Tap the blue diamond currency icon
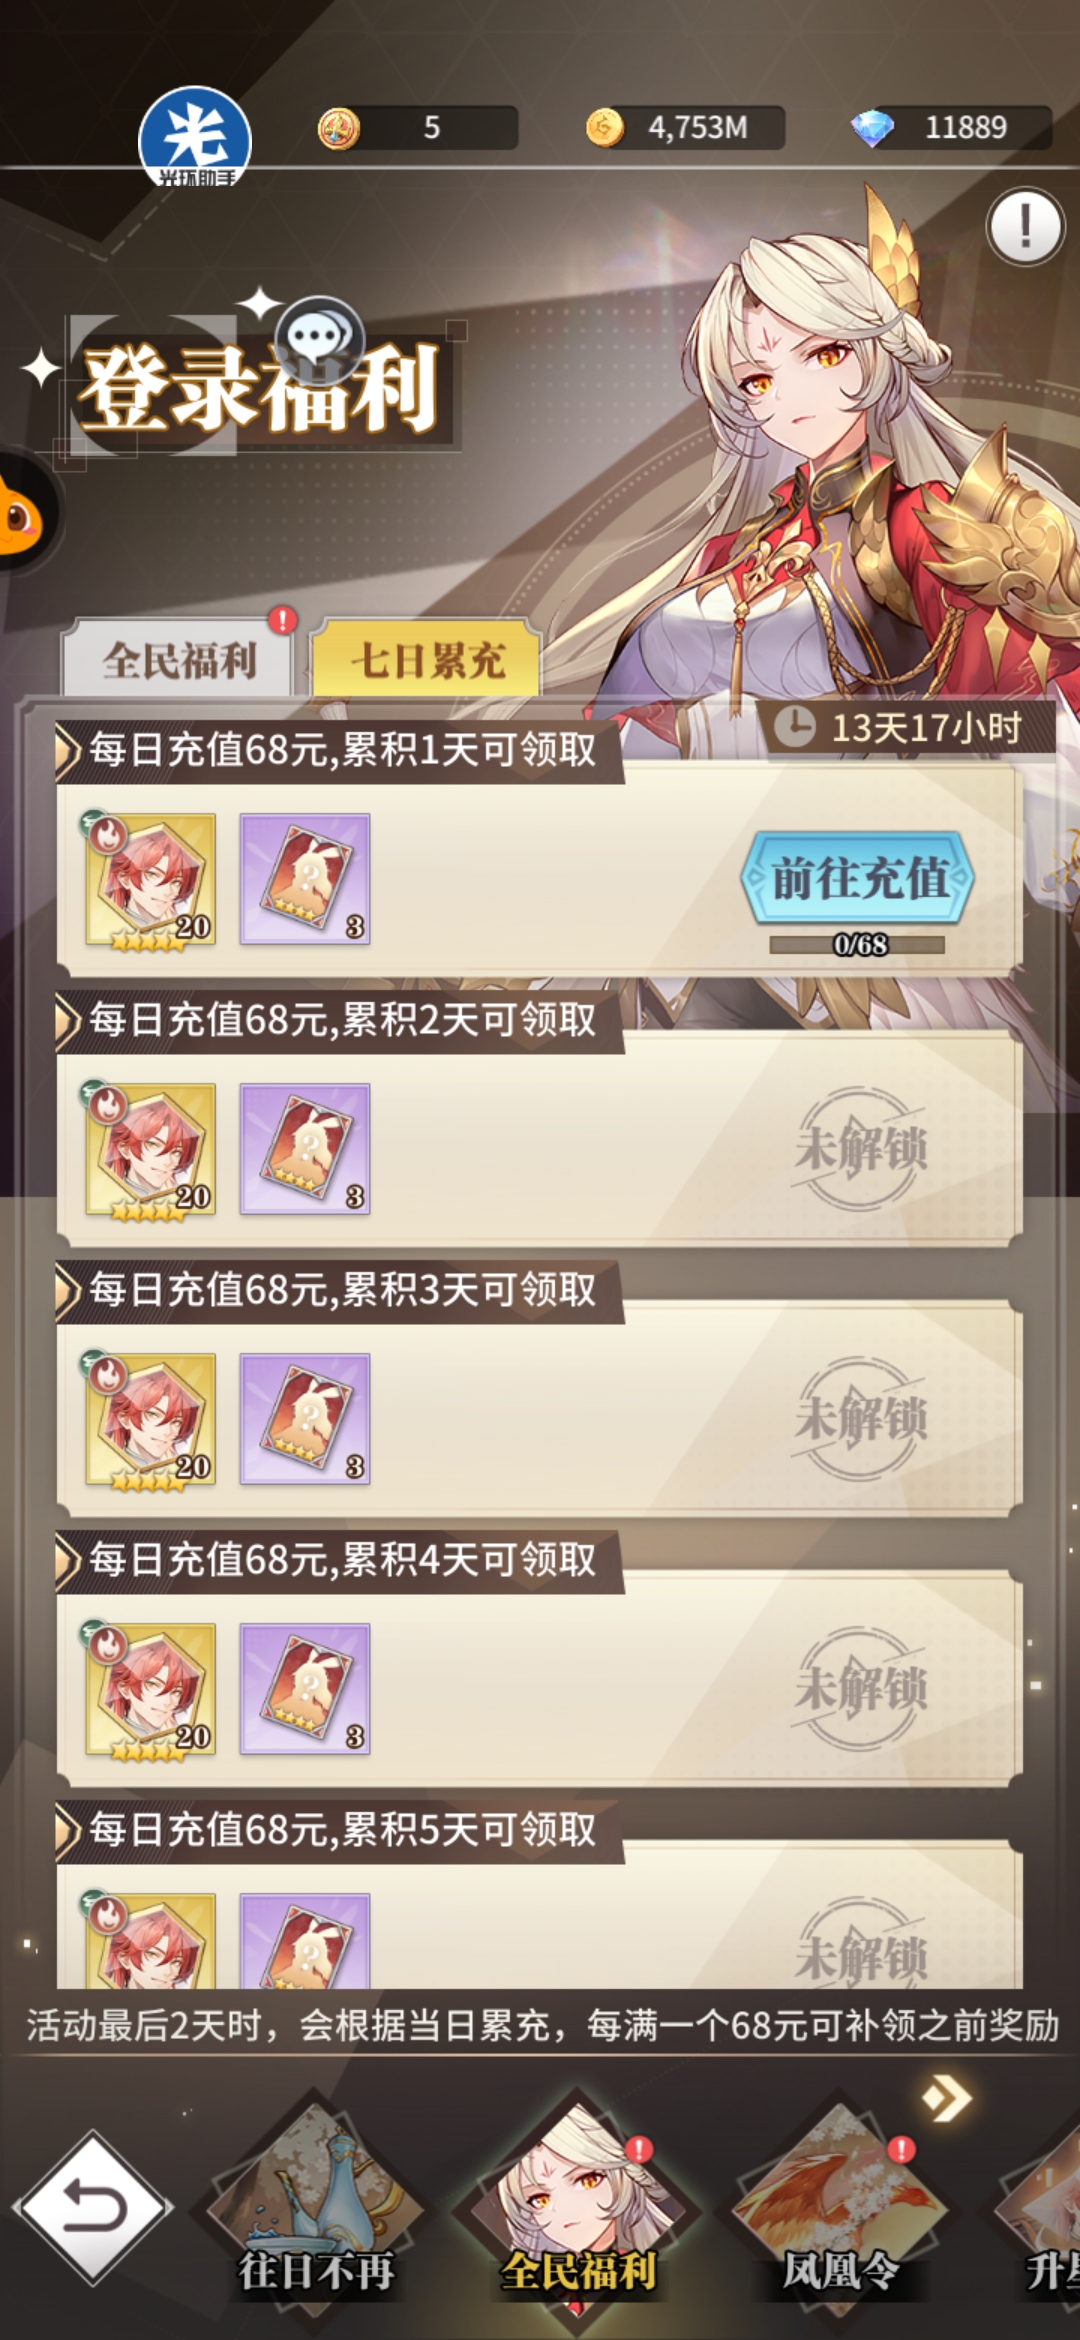 [872, 128]
